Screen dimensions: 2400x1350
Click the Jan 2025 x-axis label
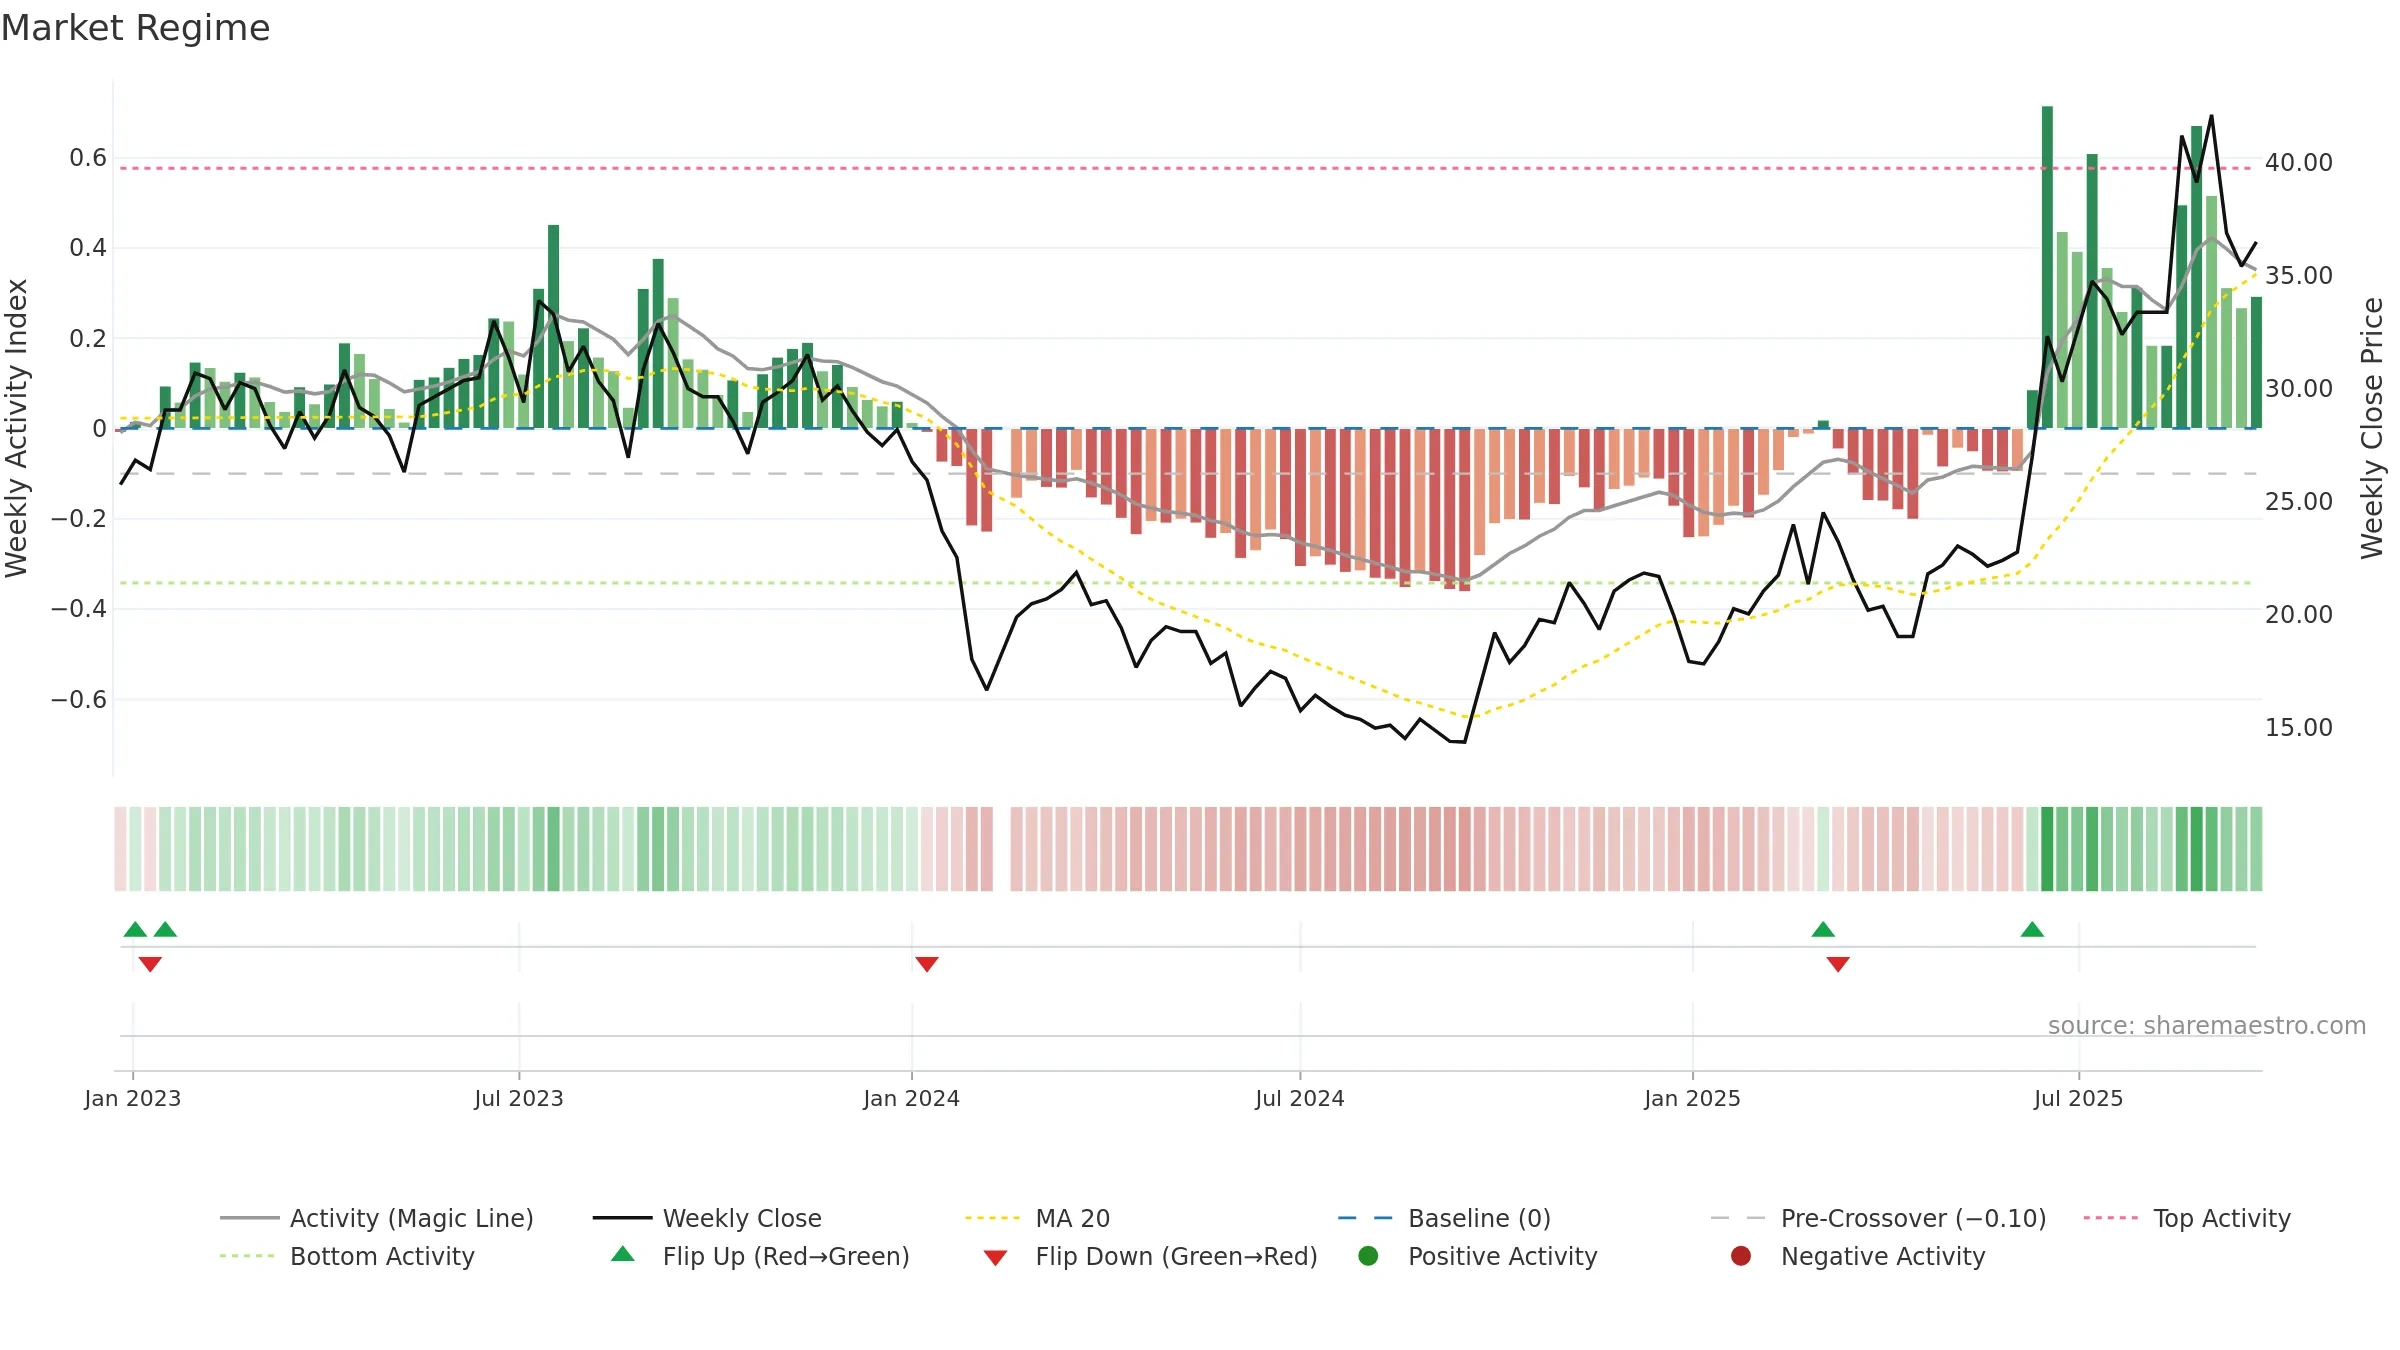coord(1692,1099)
